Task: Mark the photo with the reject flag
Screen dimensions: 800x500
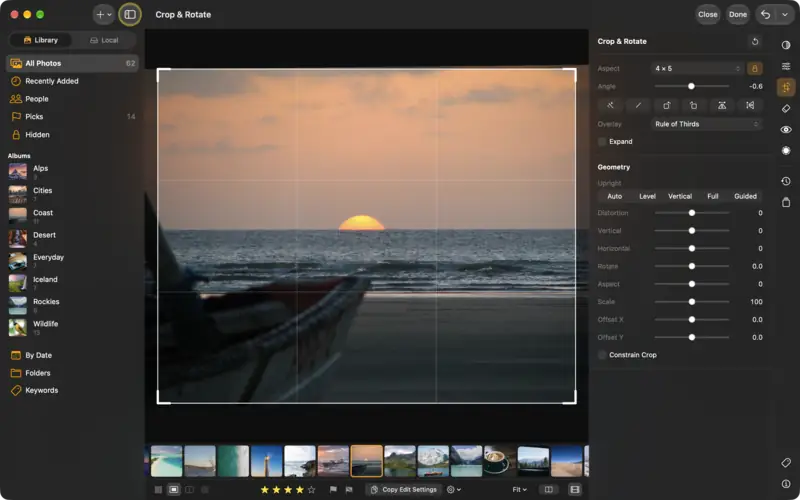Action: (349, 489)
